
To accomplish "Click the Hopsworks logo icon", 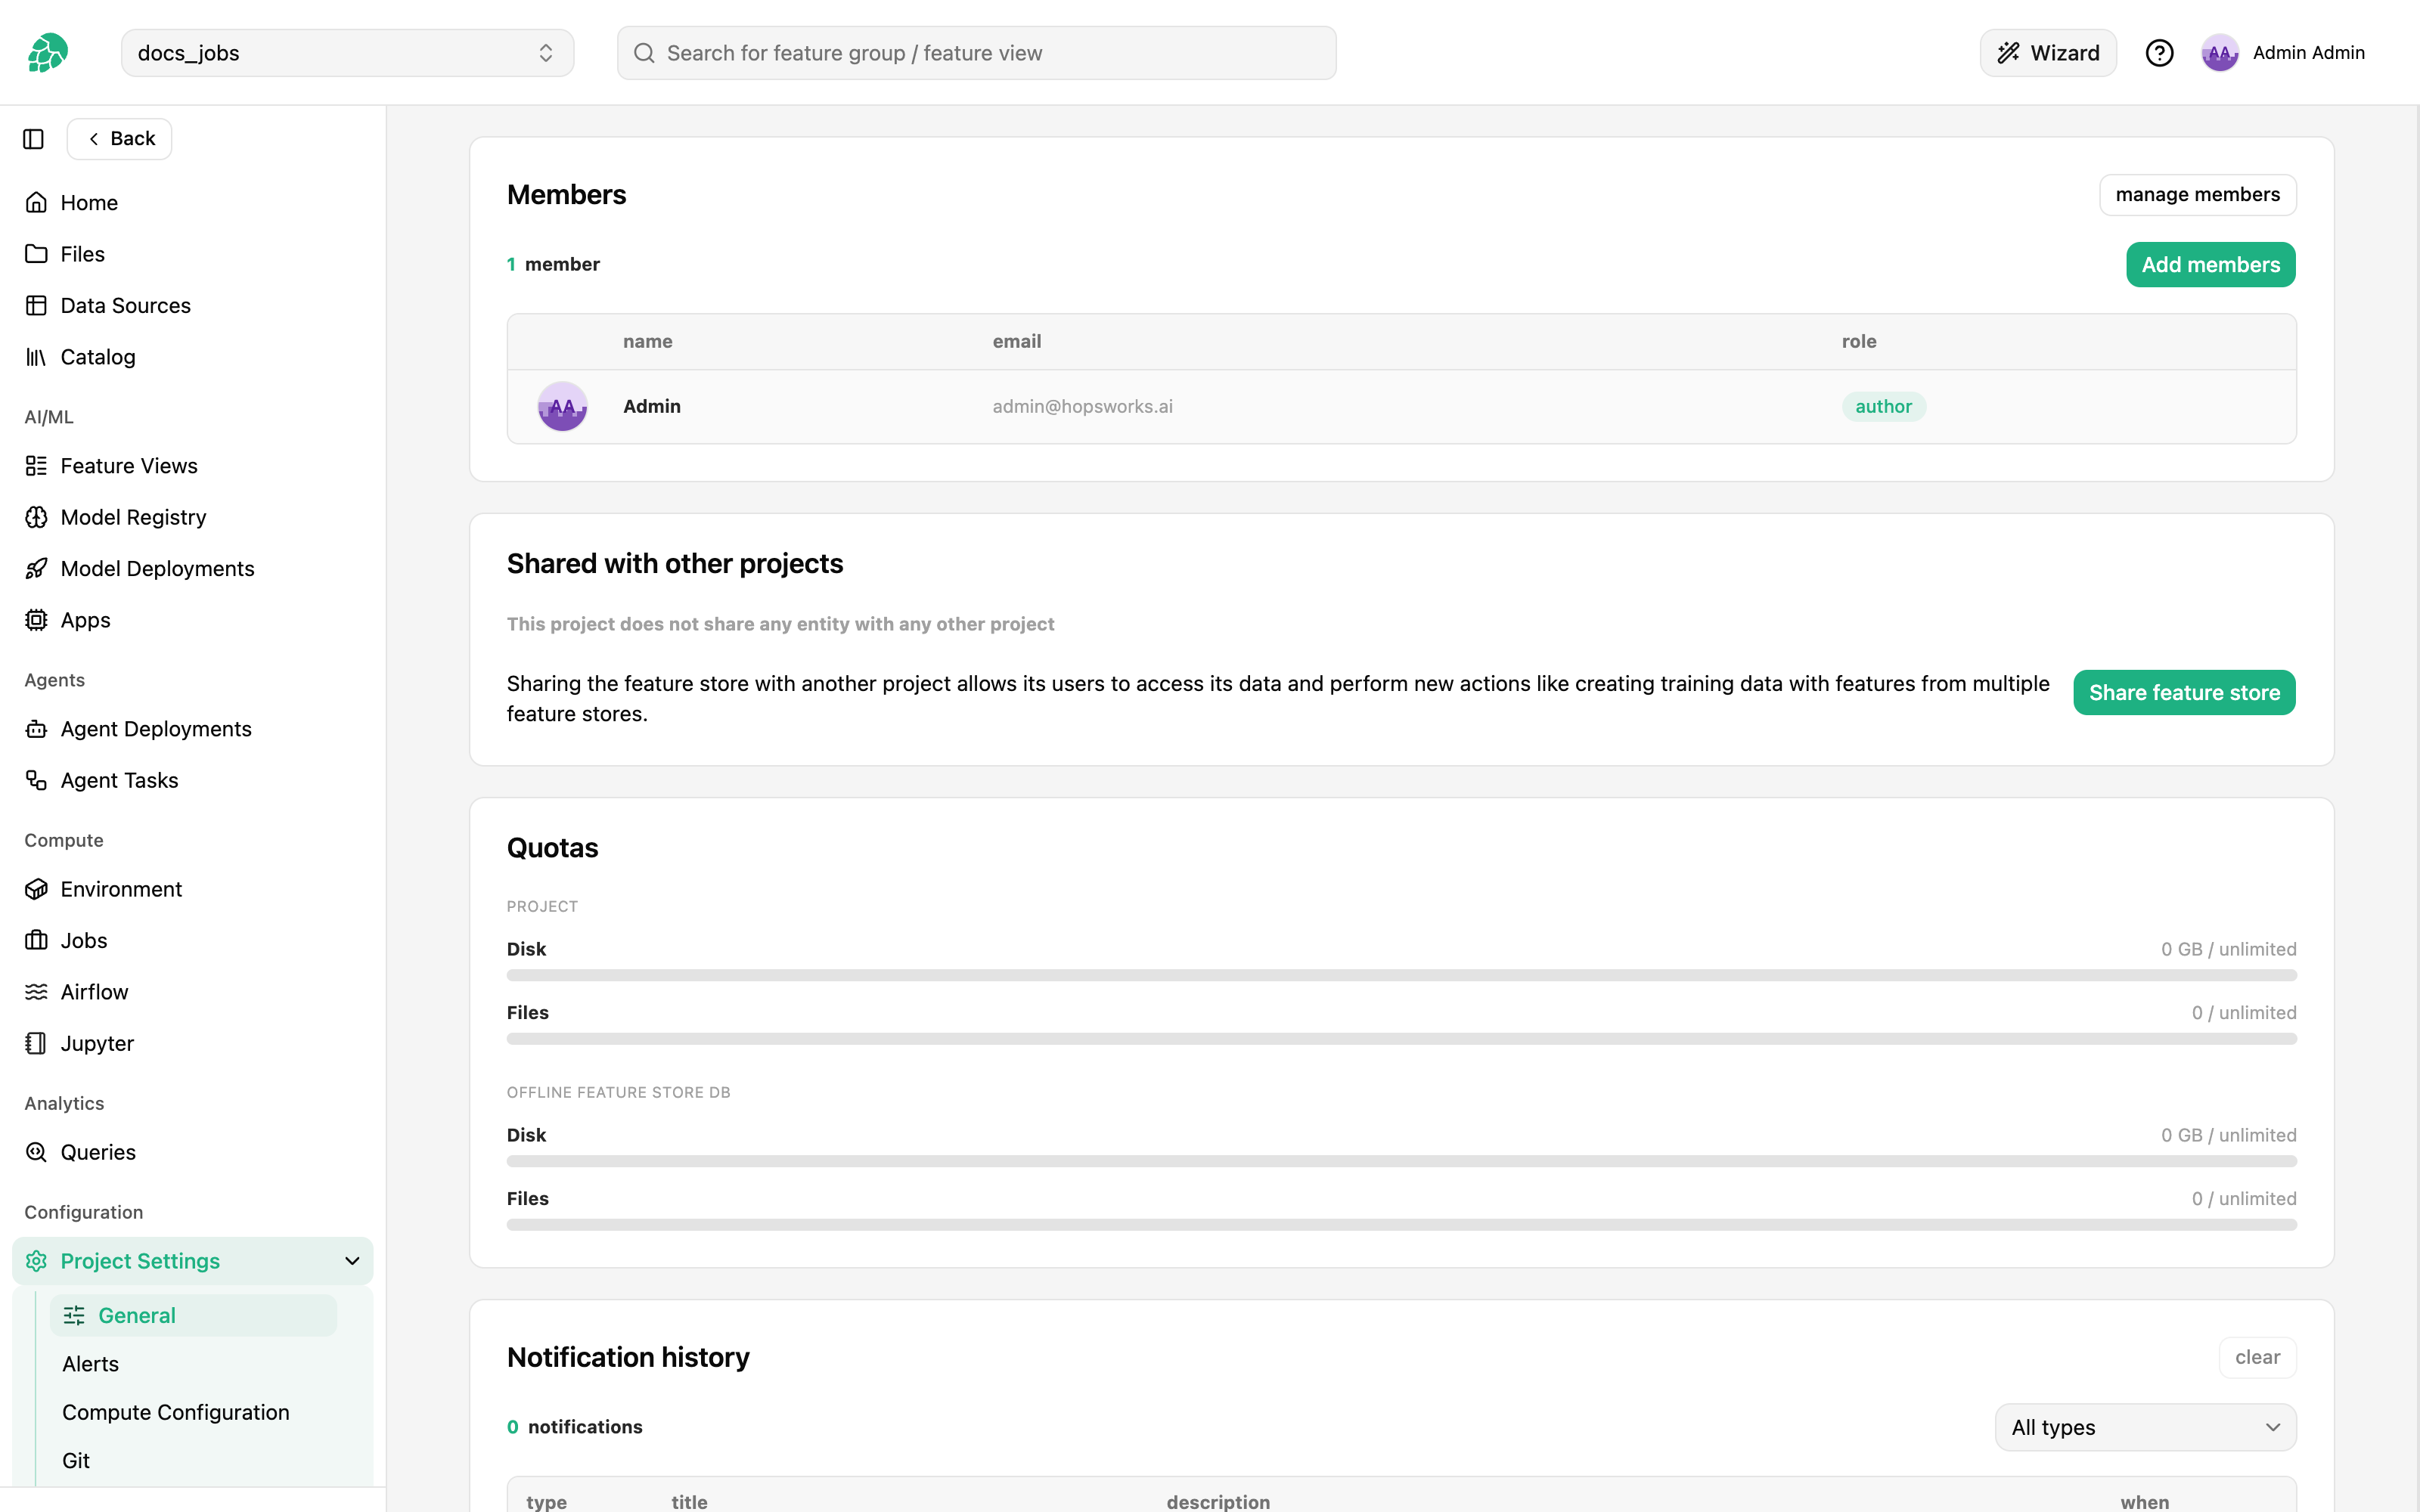I will tap(47, 53).
